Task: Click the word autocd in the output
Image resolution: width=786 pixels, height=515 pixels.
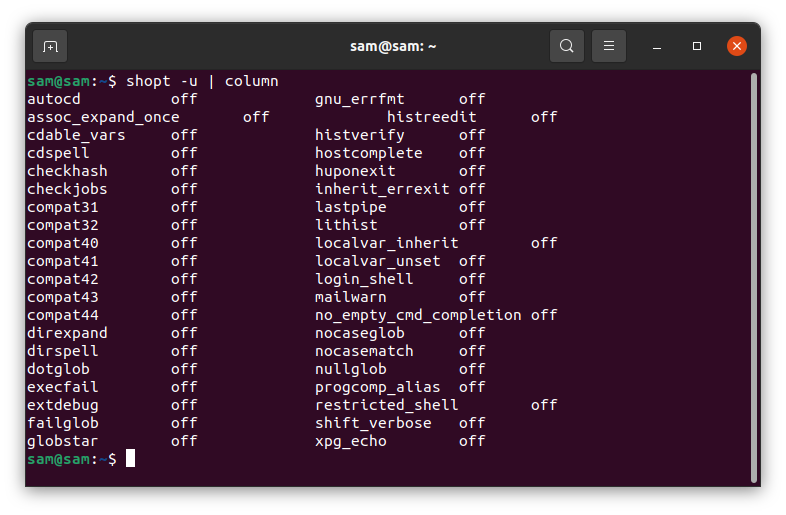Action: (54, 99)
